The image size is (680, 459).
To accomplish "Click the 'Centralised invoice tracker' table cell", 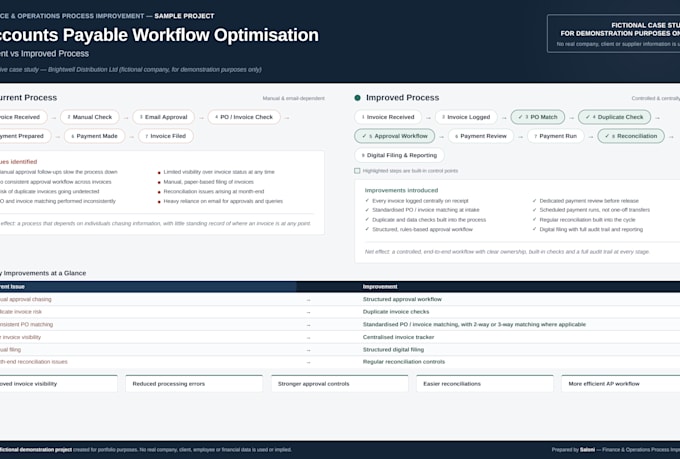I will click(398, 337).
